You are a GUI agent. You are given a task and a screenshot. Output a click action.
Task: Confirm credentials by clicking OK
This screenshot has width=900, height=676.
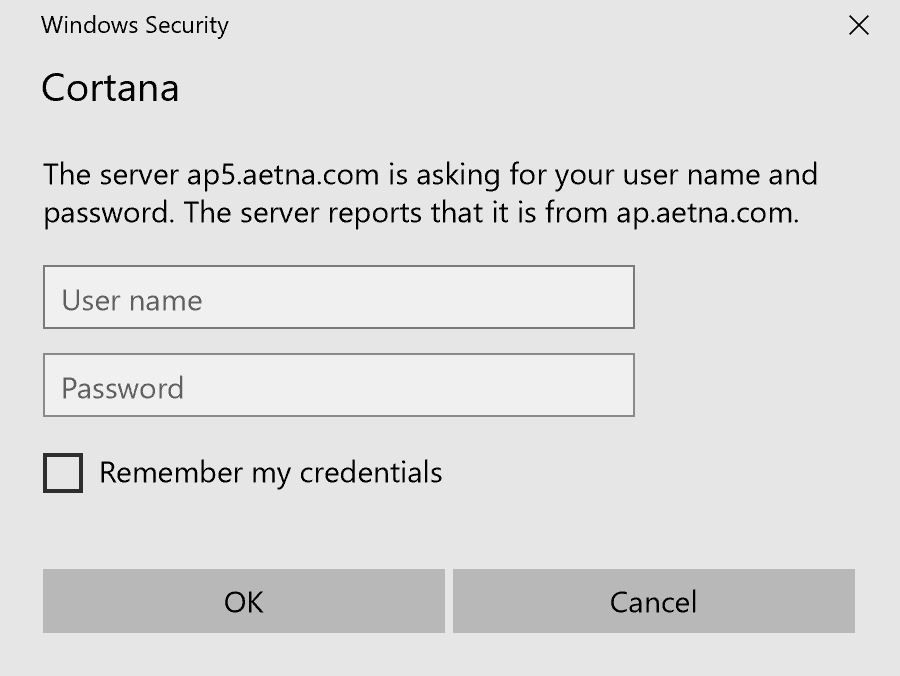[243, 602]
